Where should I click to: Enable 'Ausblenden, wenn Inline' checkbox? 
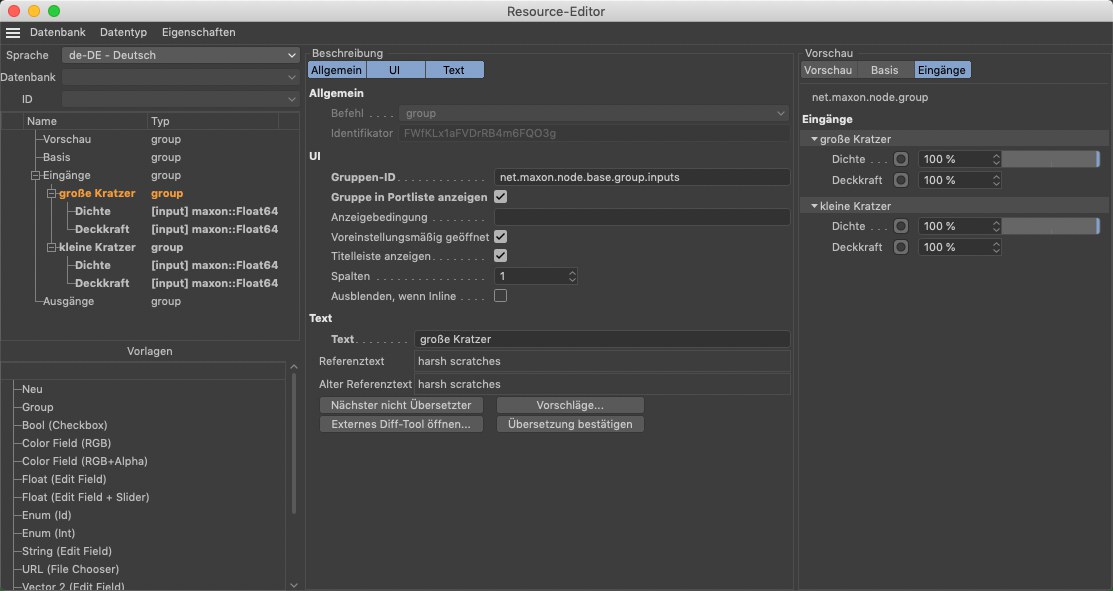coord(501,296)
